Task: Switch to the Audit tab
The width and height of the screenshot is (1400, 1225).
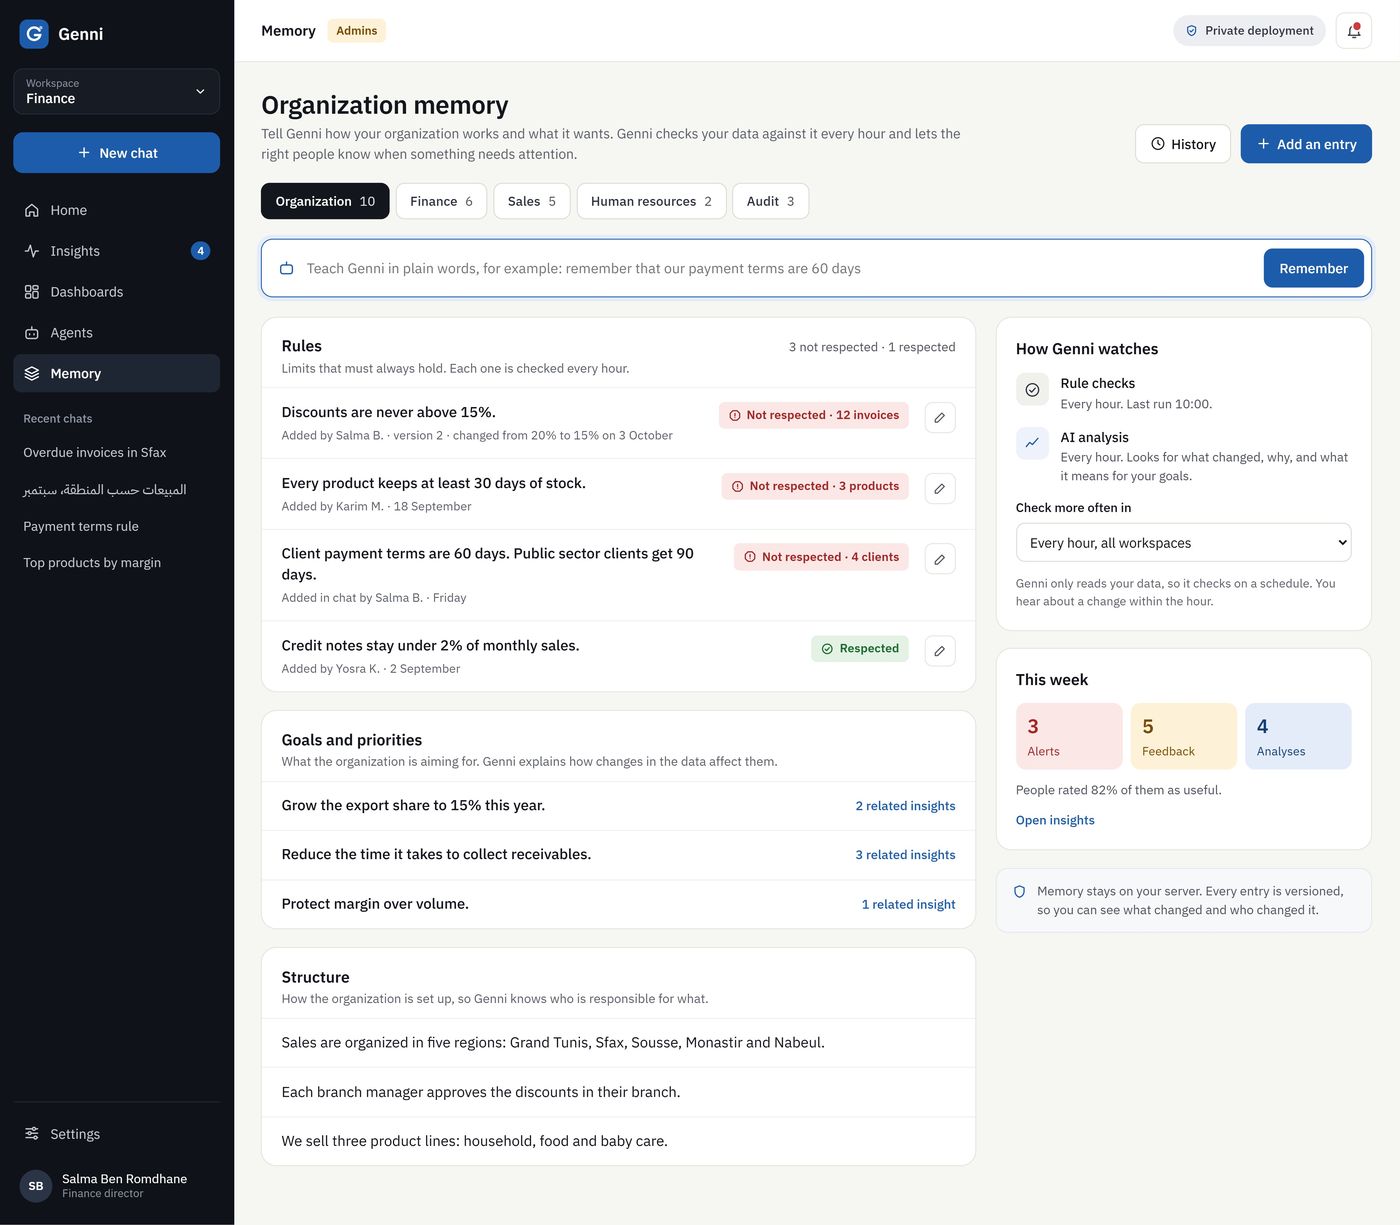Action: click(771, 201)
